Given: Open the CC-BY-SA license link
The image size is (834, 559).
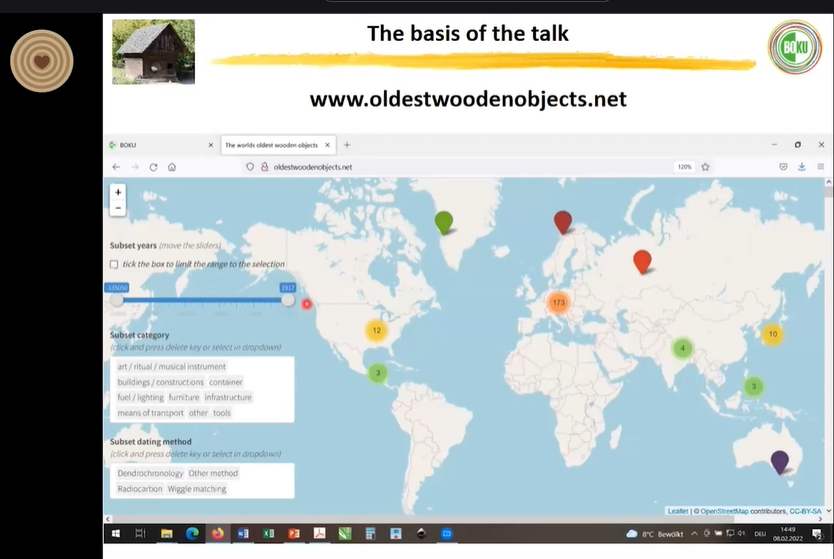Looking at the screenshot, I should [x=805, y=511].
